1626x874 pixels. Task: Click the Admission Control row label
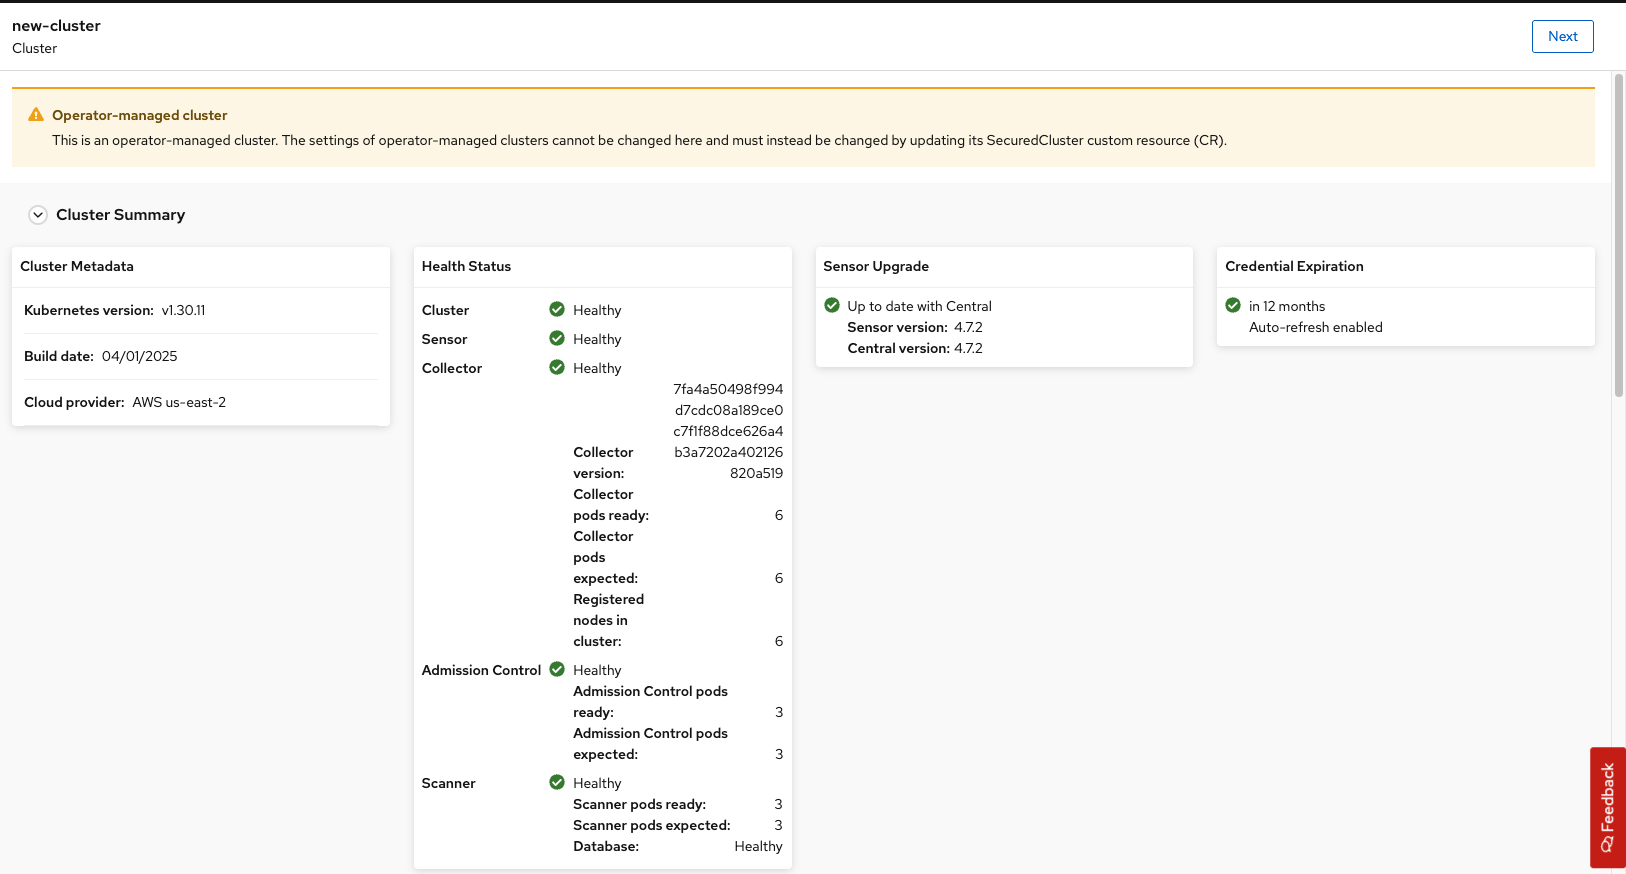(481, 670)
